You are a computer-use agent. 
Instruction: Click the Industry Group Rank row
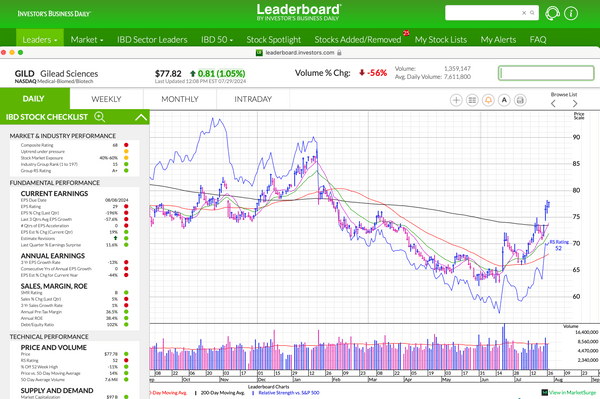[x=75, y=164]
